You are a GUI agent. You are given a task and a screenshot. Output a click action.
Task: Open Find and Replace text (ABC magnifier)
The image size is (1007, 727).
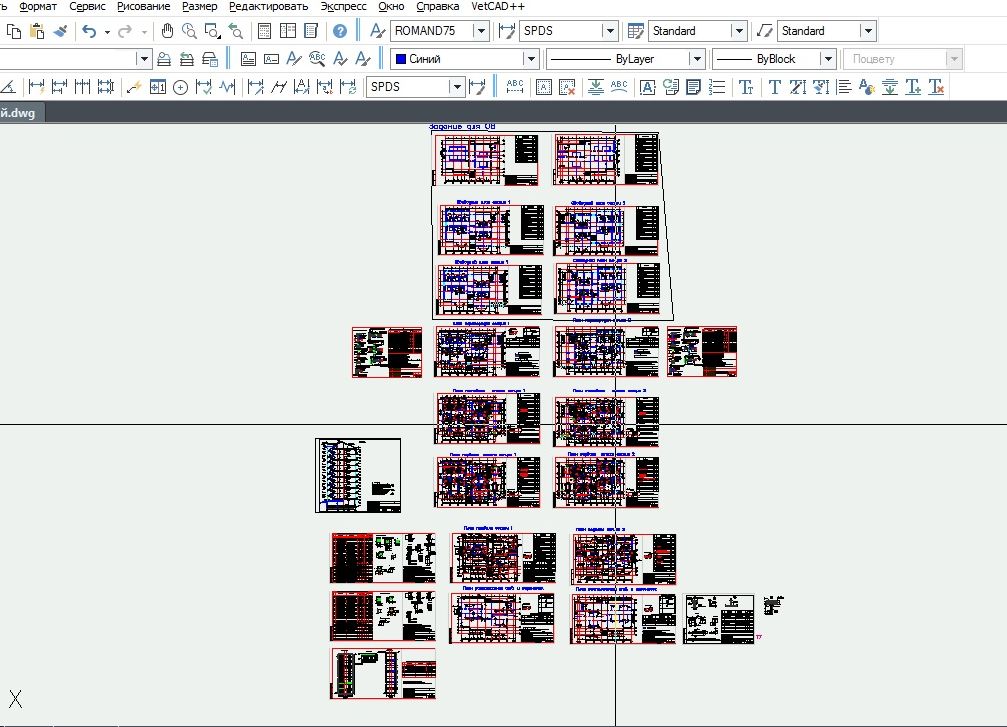[x=317, y=59]
